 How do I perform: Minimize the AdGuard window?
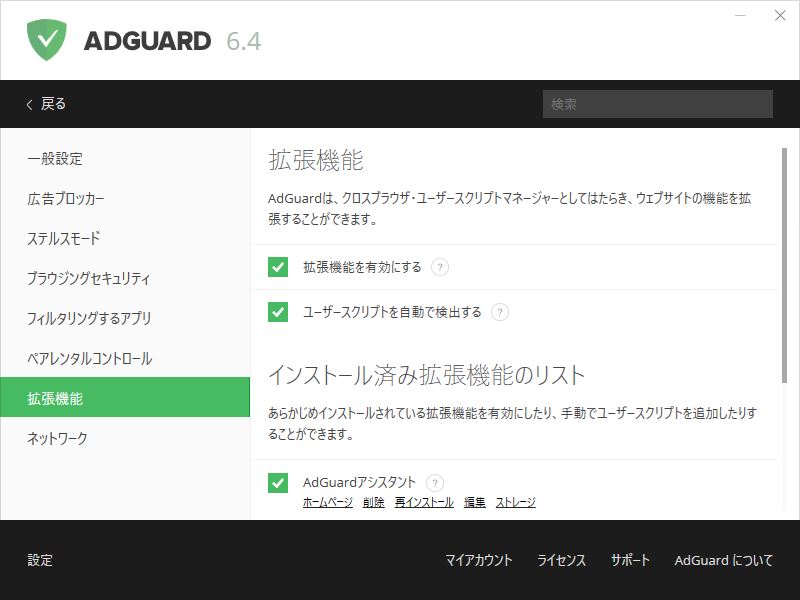pos(740,15)
